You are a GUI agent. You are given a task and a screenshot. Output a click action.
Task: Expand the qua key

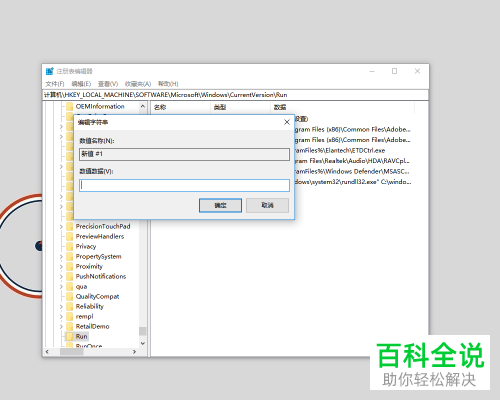pyautogui.click(x=61, y=287)
